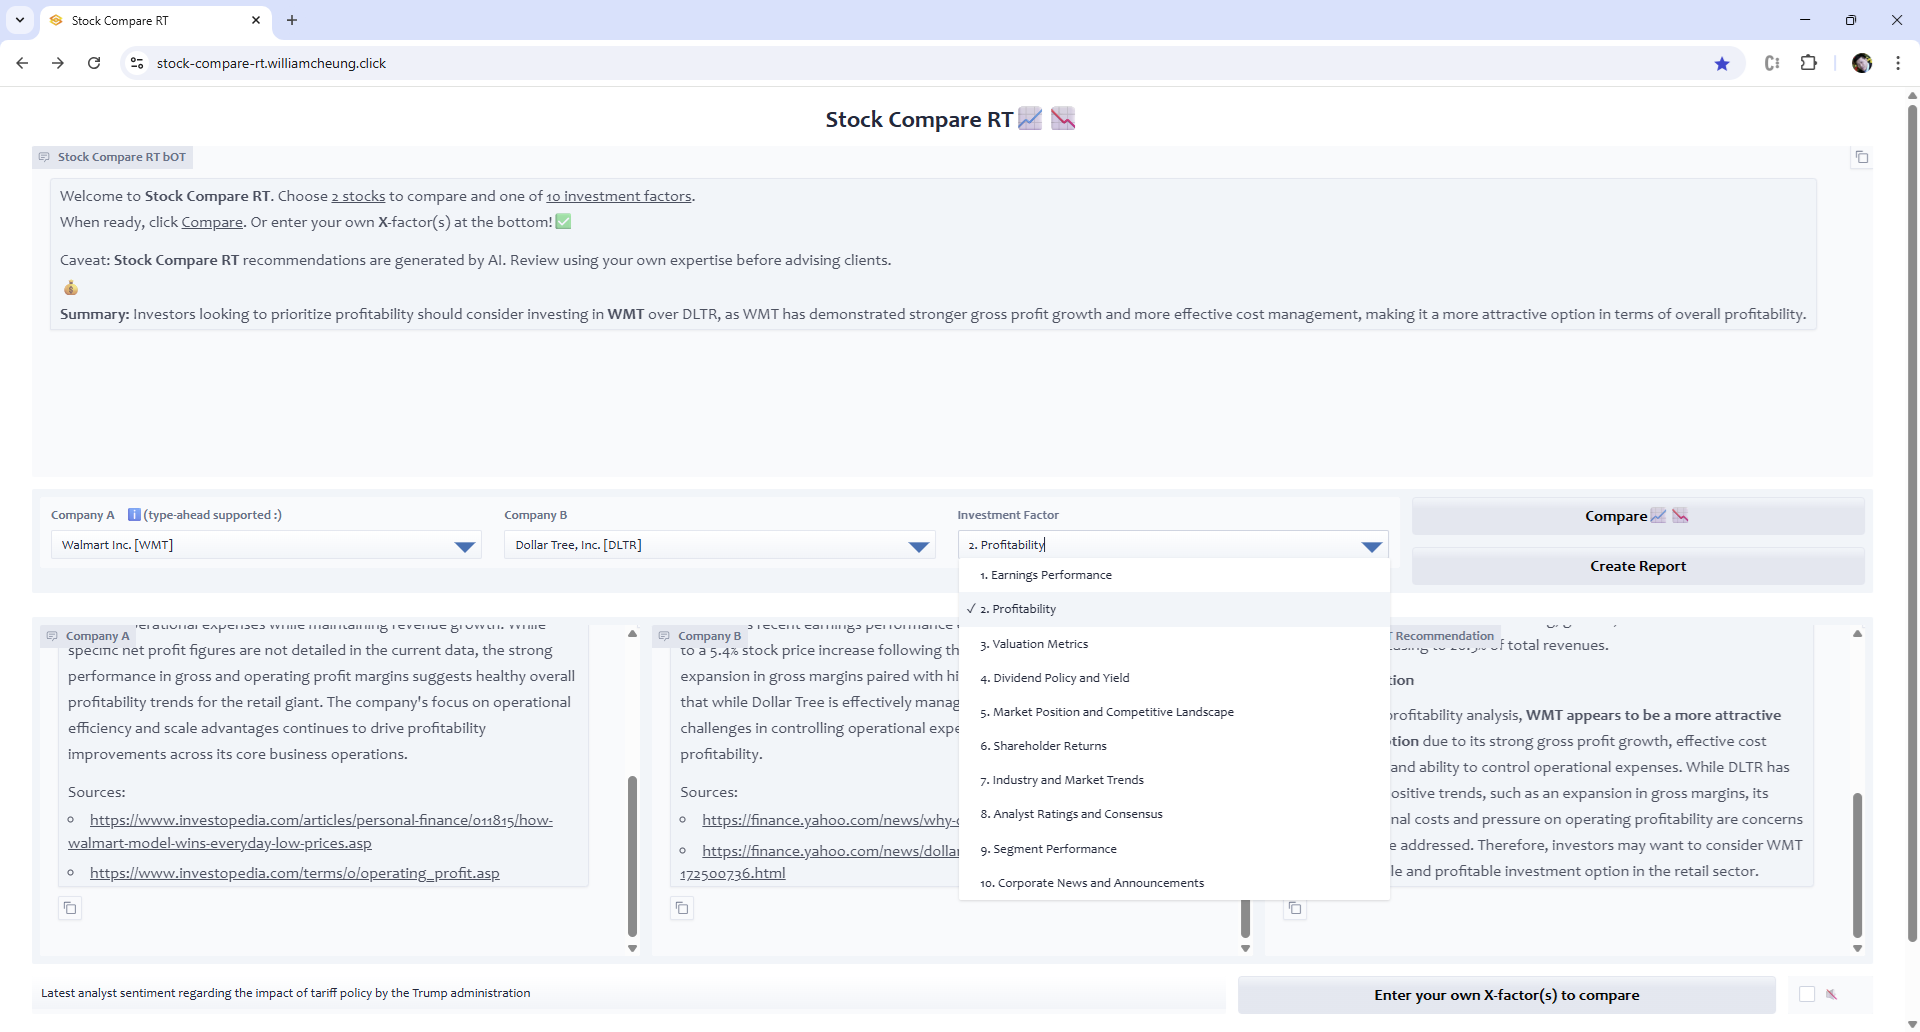Click the underlined 'Compare' word in welcome message
This screenshot has height=1032, width=1920.
click(x=212, y=222)
